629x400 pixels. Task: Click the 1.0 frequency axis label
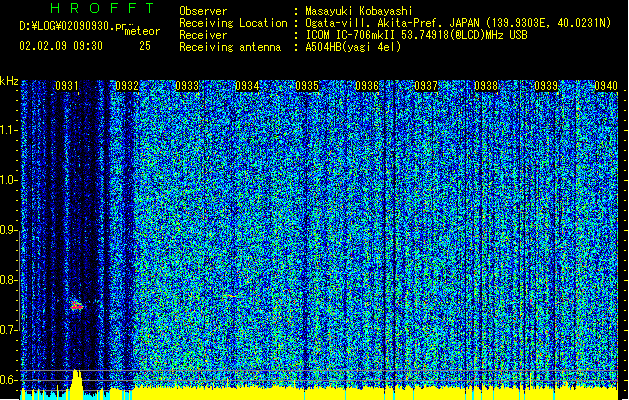click(x=8, y=181)
